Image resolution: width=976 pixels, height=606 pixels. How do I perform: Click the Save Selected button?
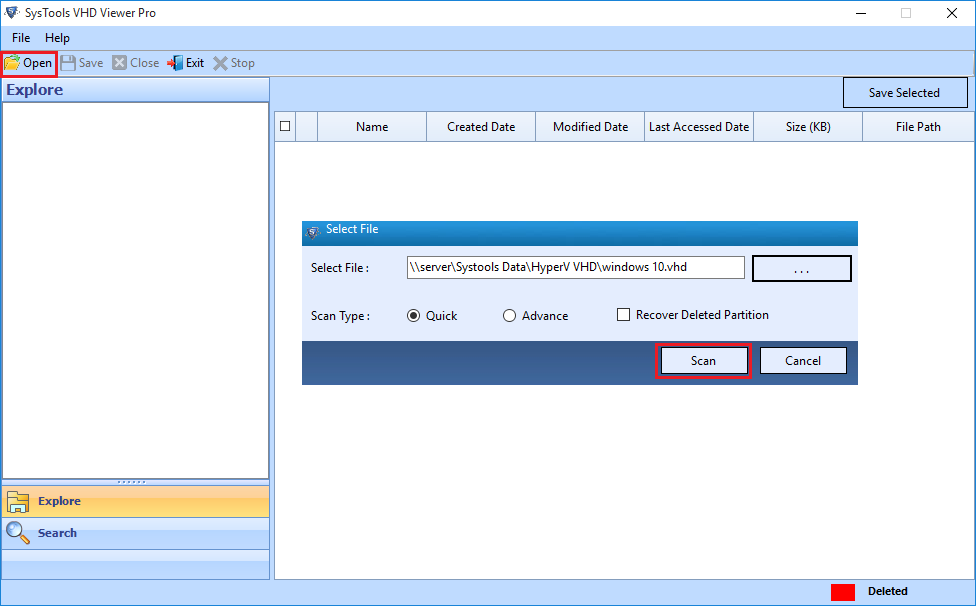[905, 93]
